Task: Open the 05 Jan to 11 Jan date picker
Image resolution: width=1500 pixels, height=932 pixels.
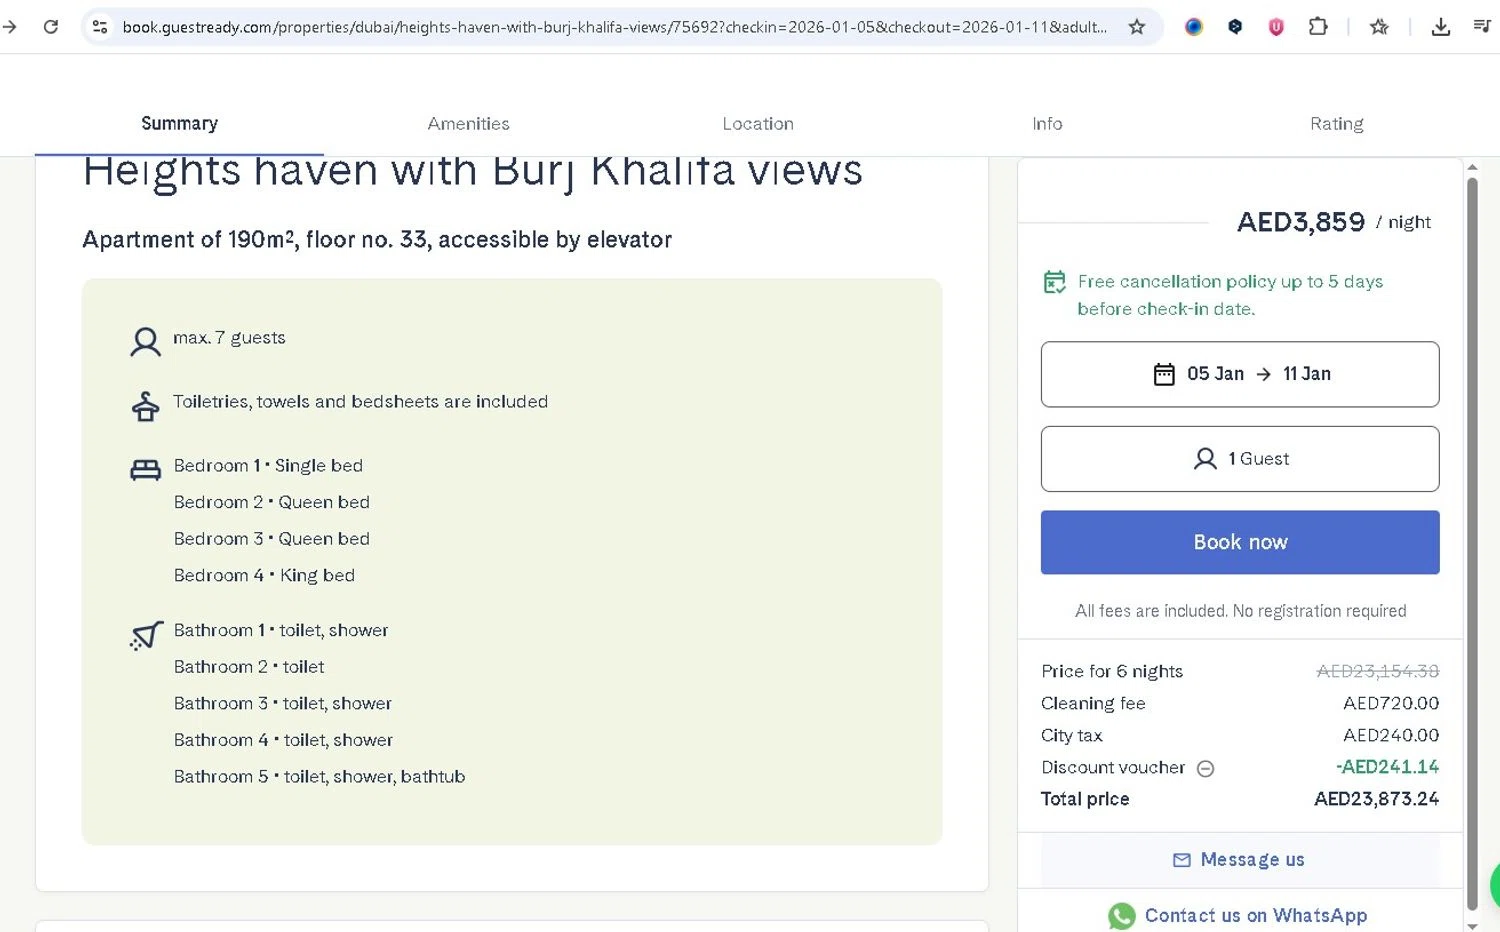Action: click(1240, 374)
